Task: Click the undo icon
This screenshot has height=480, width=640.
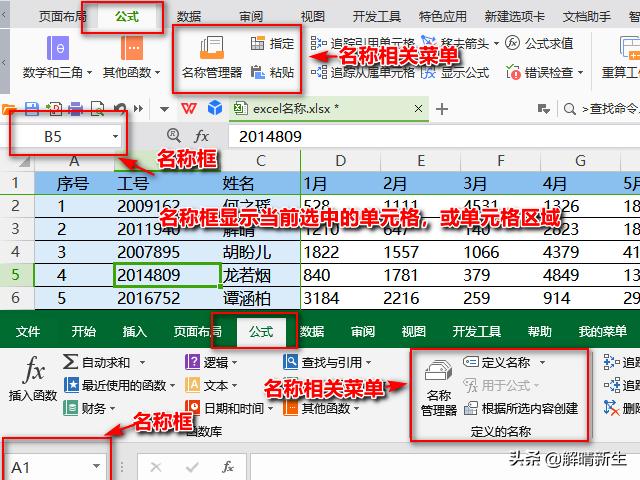Action: coord(120,109)
